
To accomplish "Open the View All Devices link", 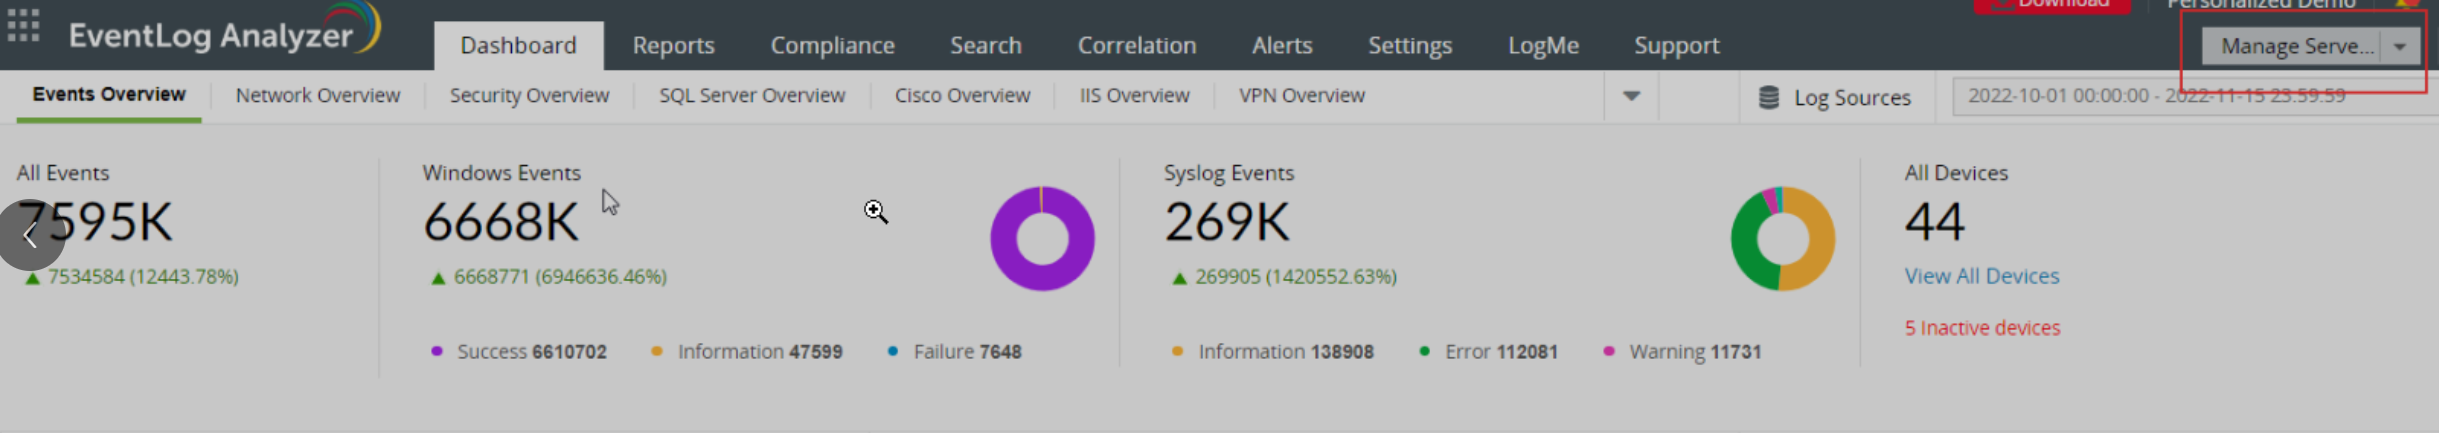I will pos(1981,276).
